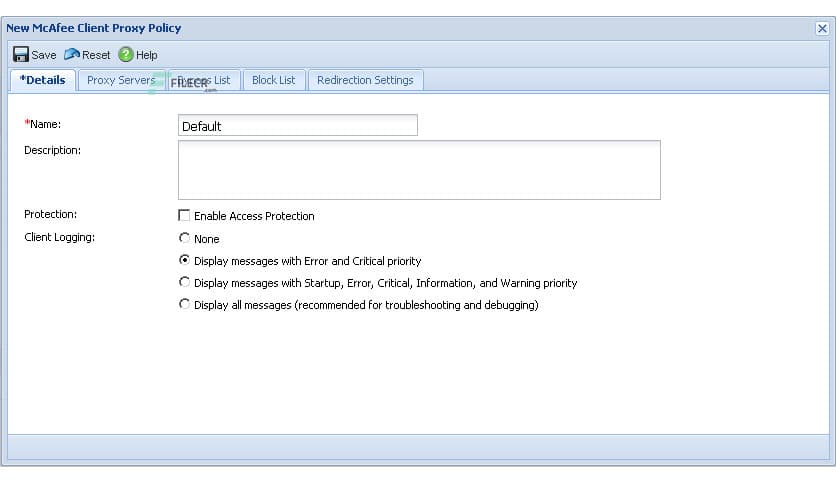Open the Proxy Servers tab
The image size is (836, 484).
pos(120,80)
